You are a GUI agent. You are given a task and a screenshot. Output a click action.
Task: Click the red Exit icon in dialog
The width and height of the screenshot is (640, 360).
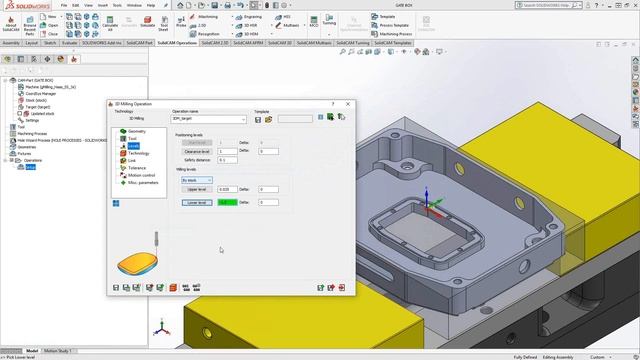[x=342, y=288]
